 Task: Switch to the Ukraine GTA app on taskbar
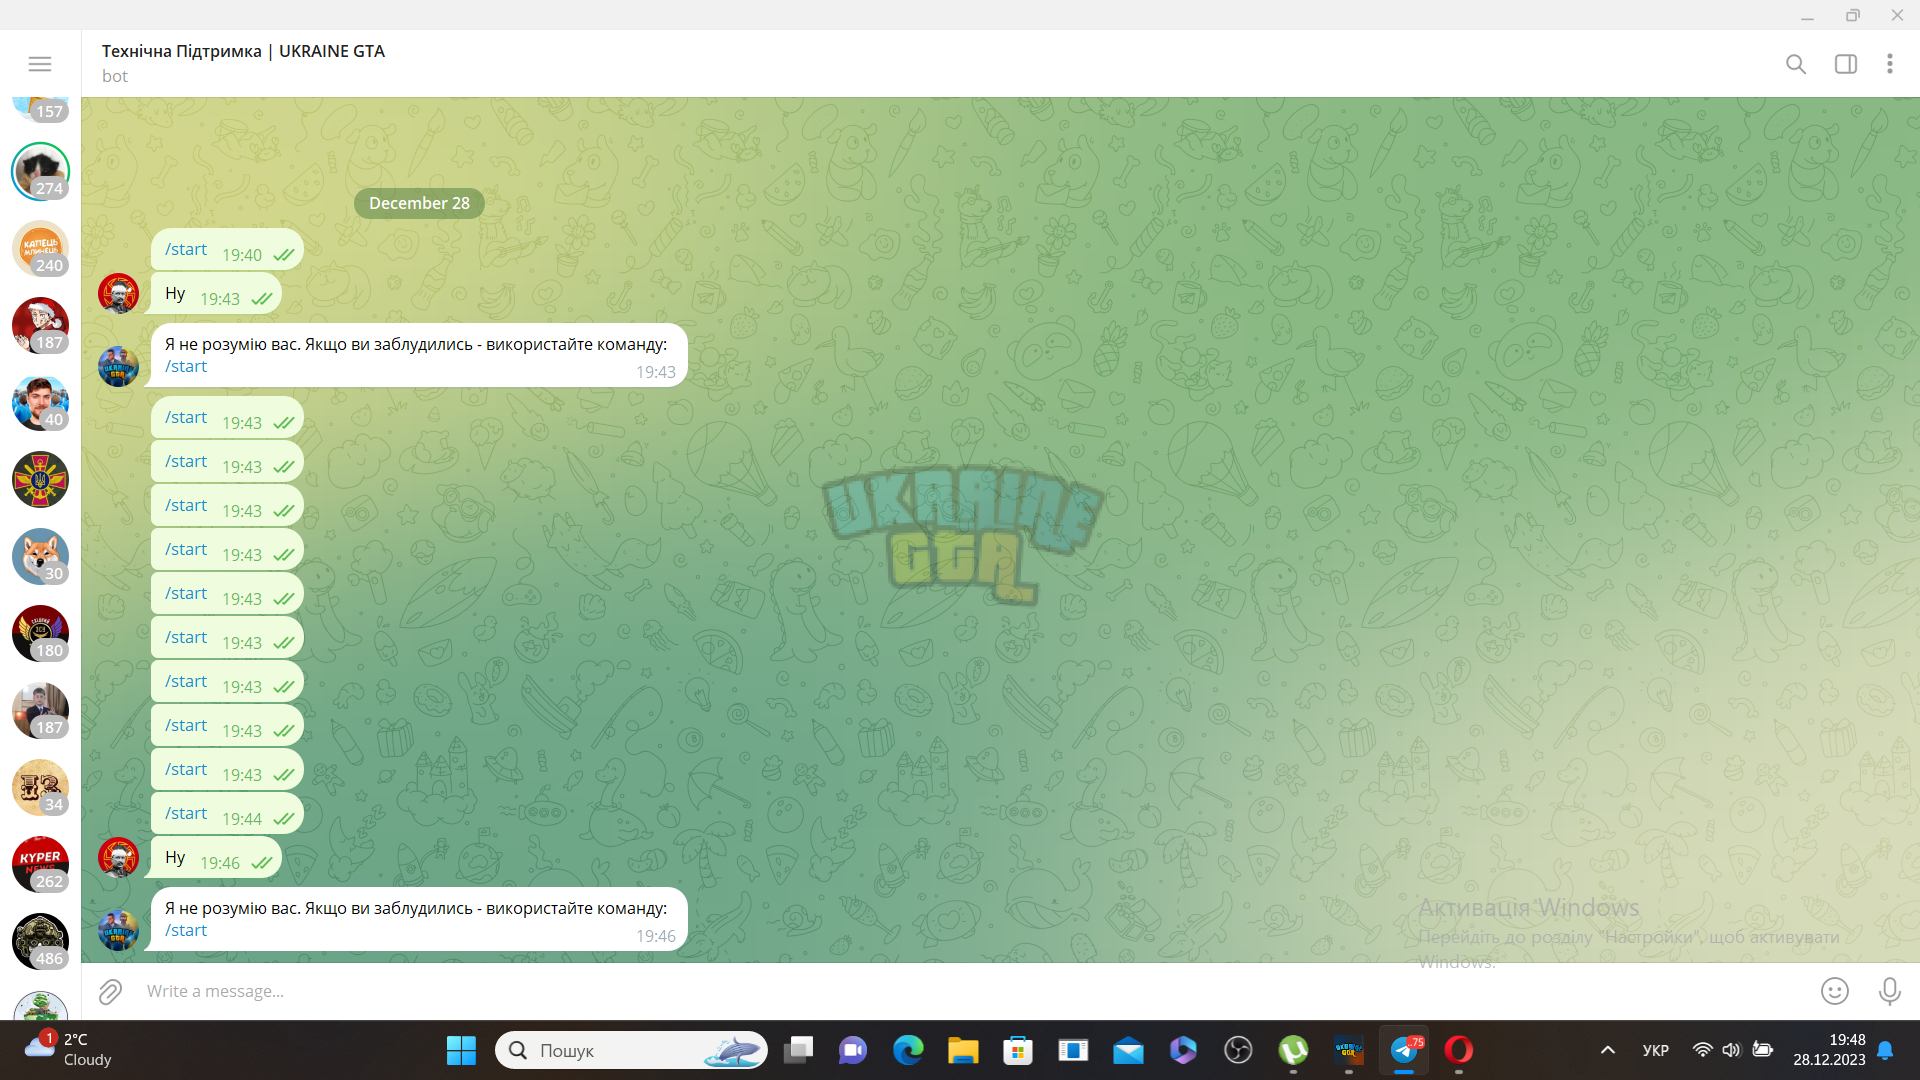1348,1050
